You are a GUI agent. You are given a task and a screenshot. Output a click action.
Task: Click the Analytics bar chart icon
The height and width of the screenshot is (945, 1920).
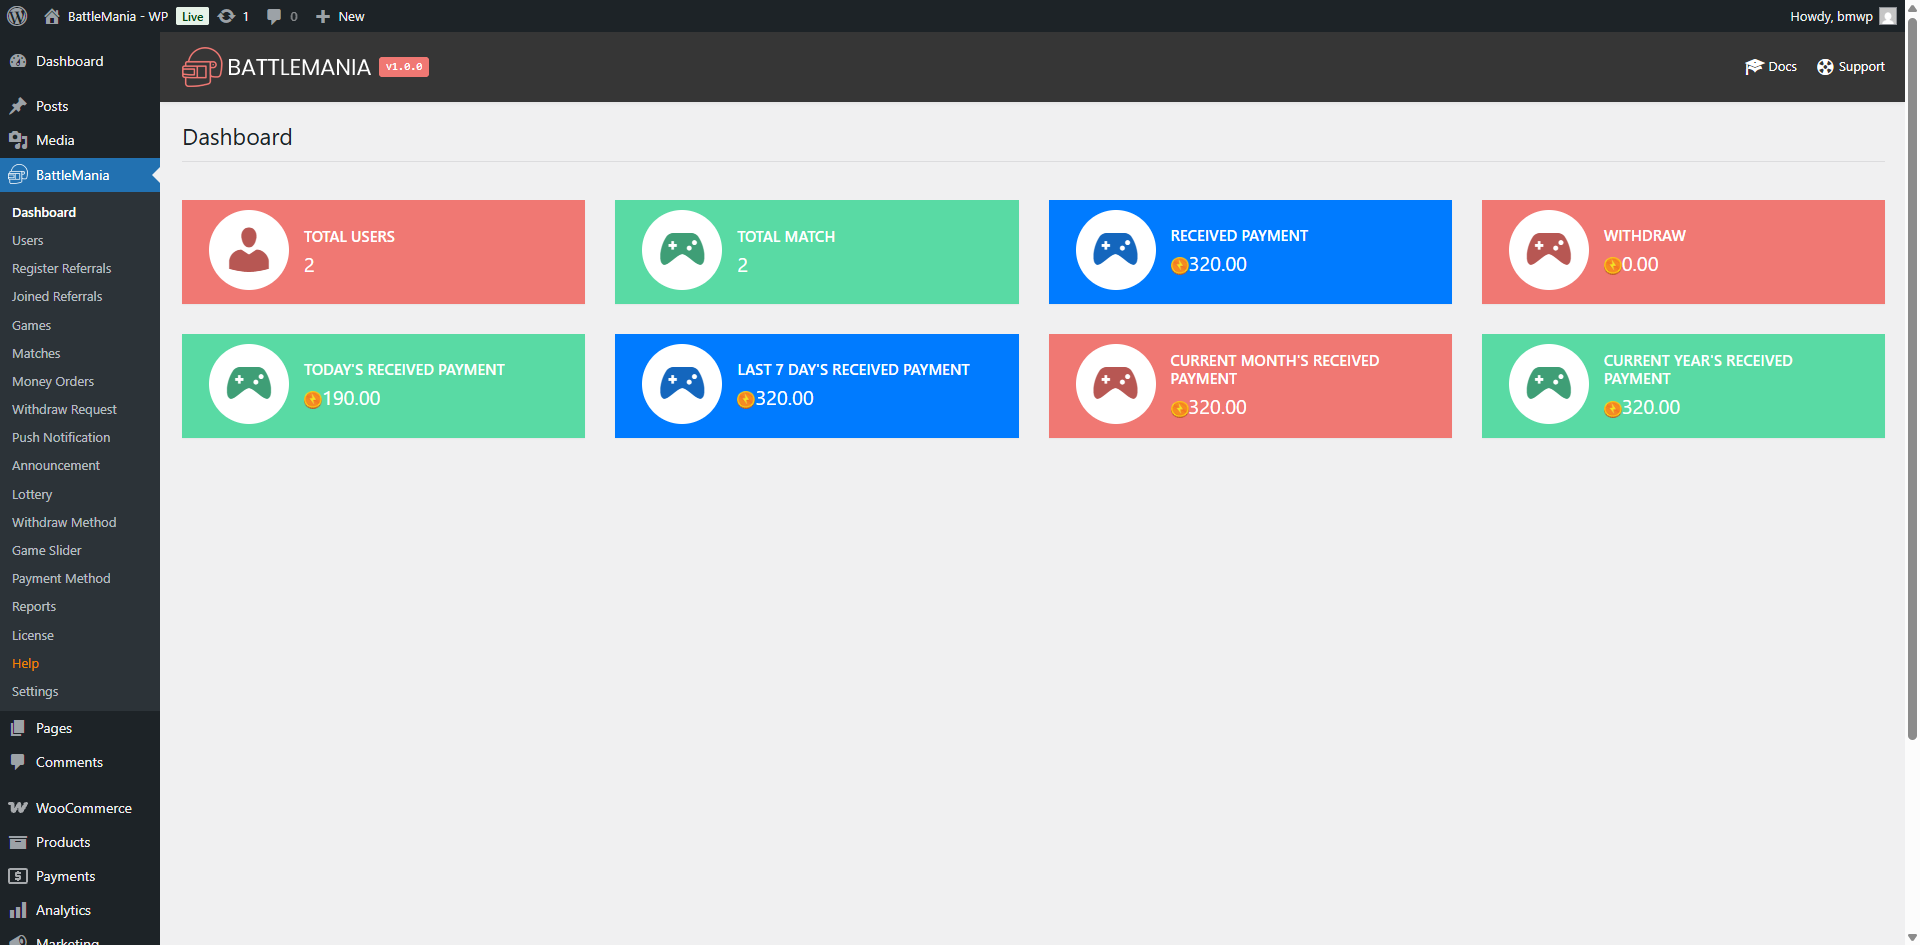coord(18,910)
